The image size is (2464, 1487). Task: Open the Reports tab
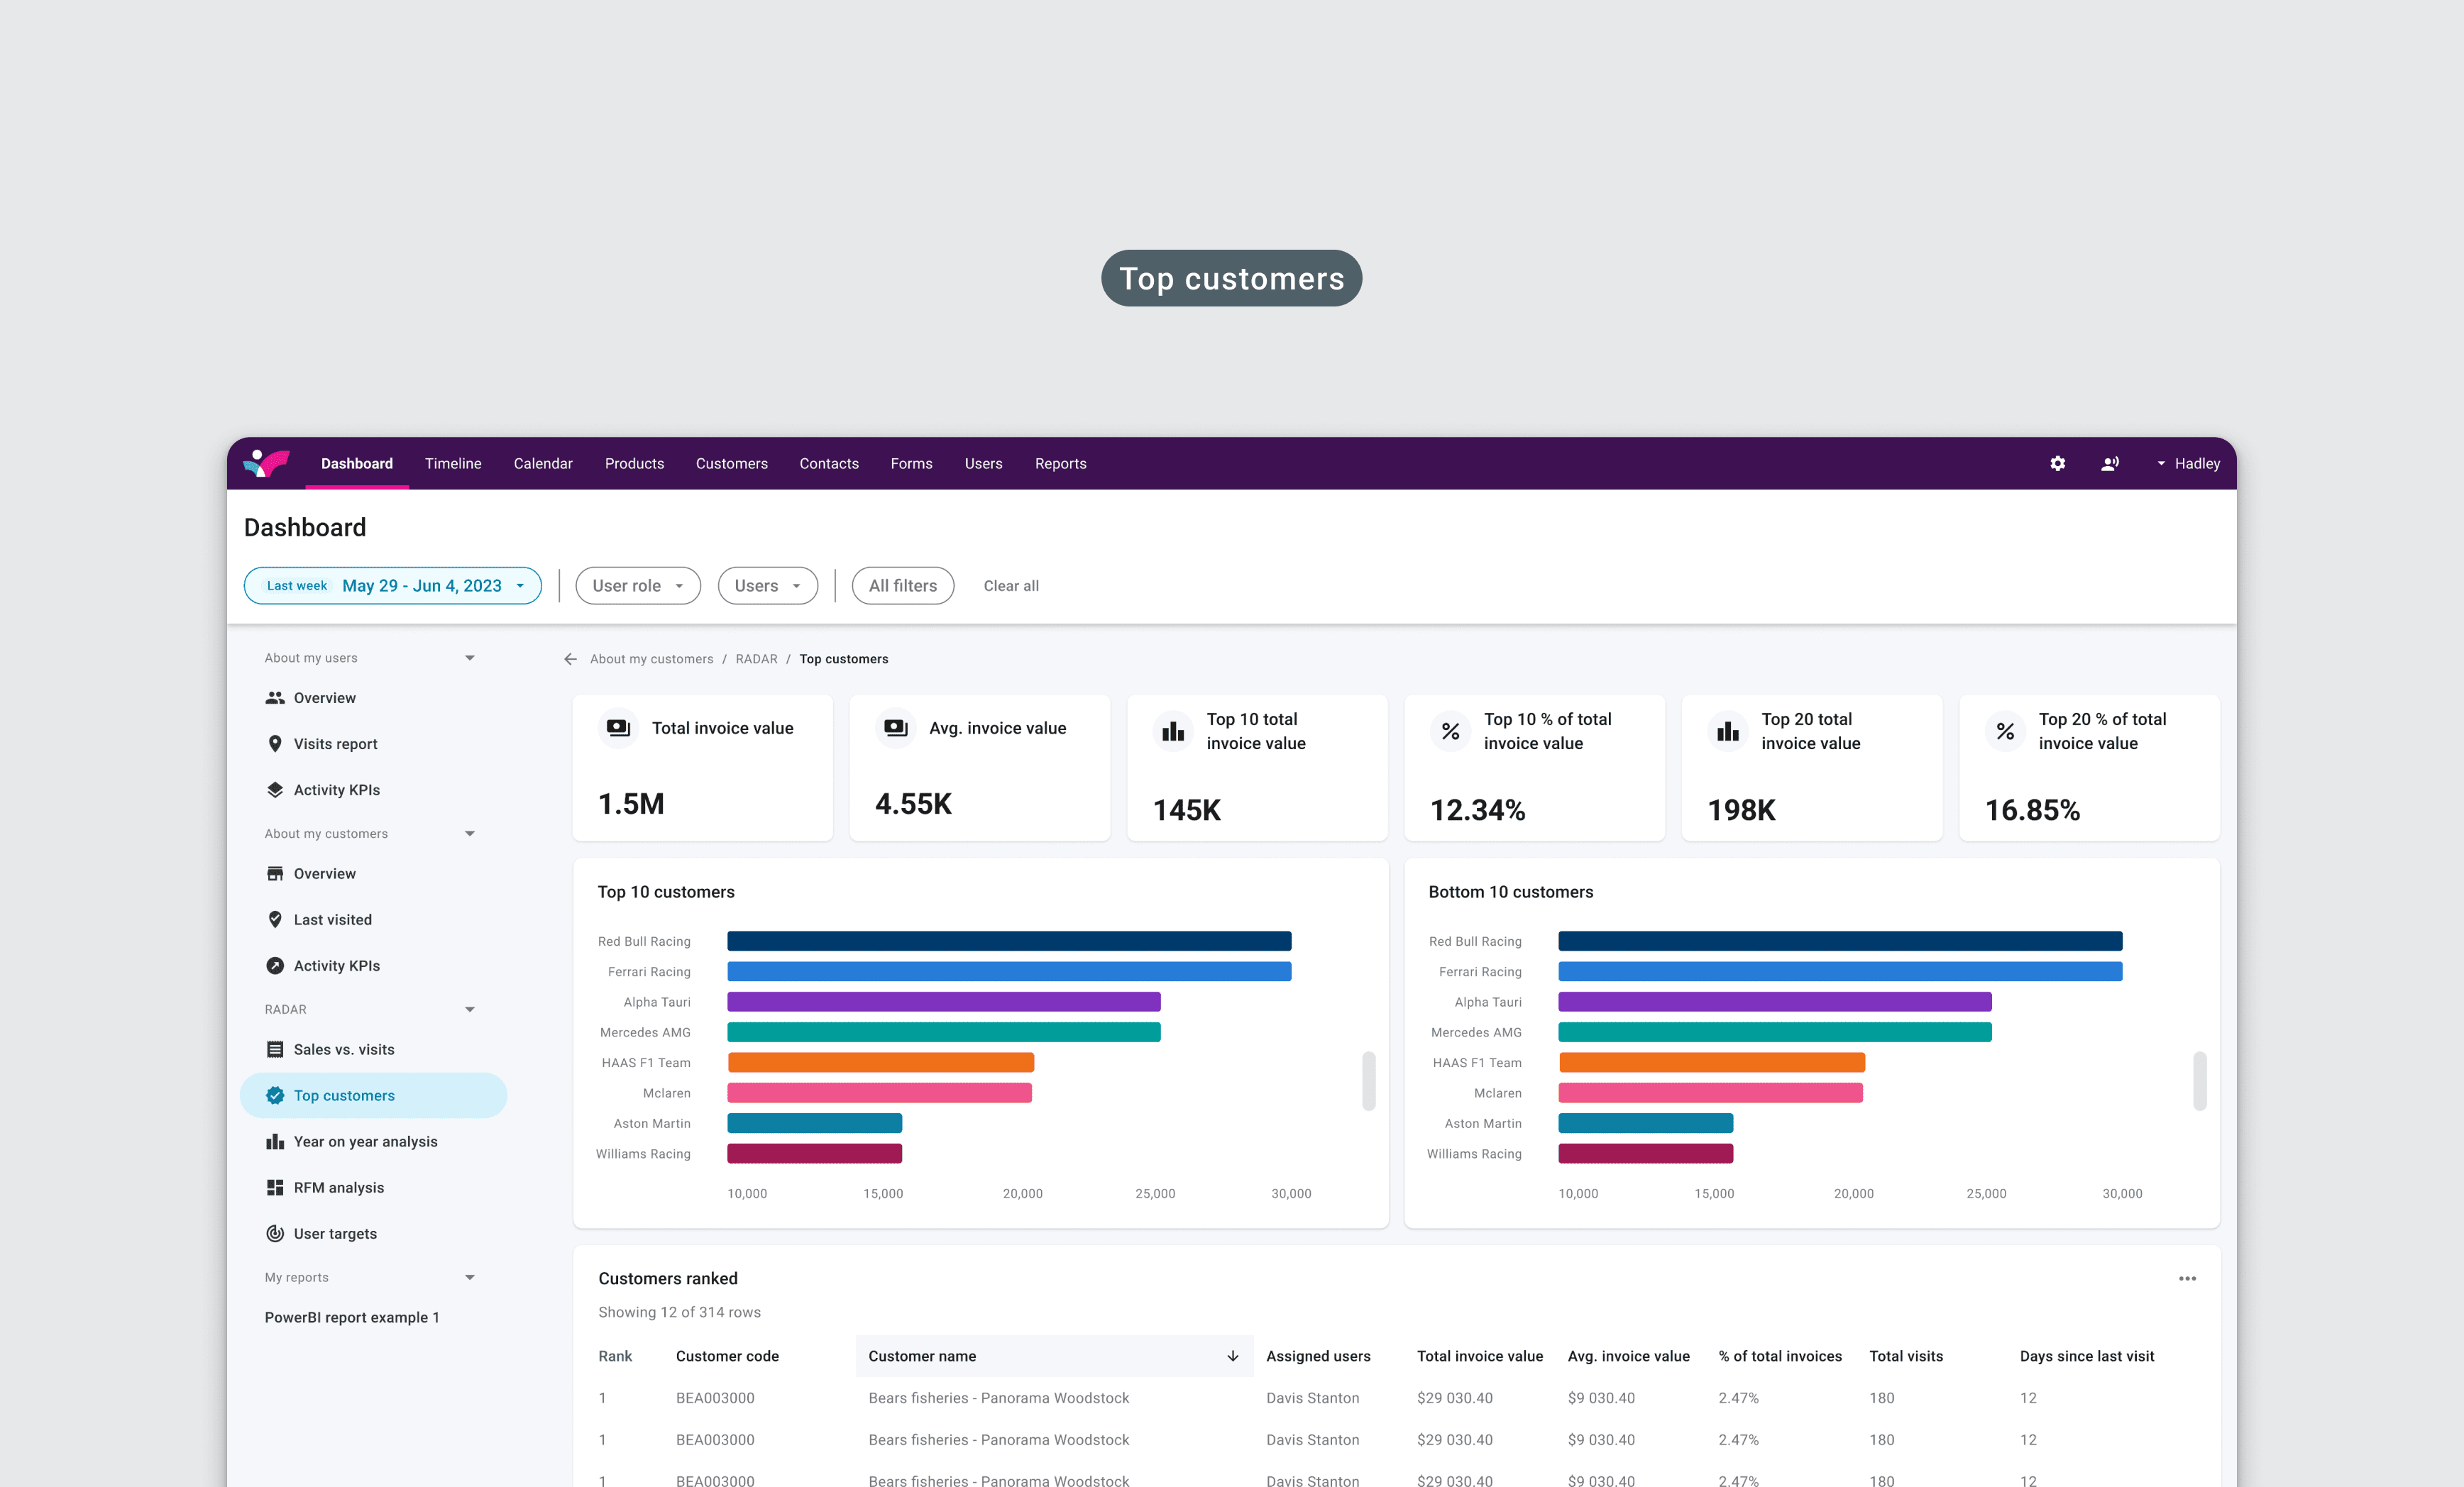(1060, 464)
